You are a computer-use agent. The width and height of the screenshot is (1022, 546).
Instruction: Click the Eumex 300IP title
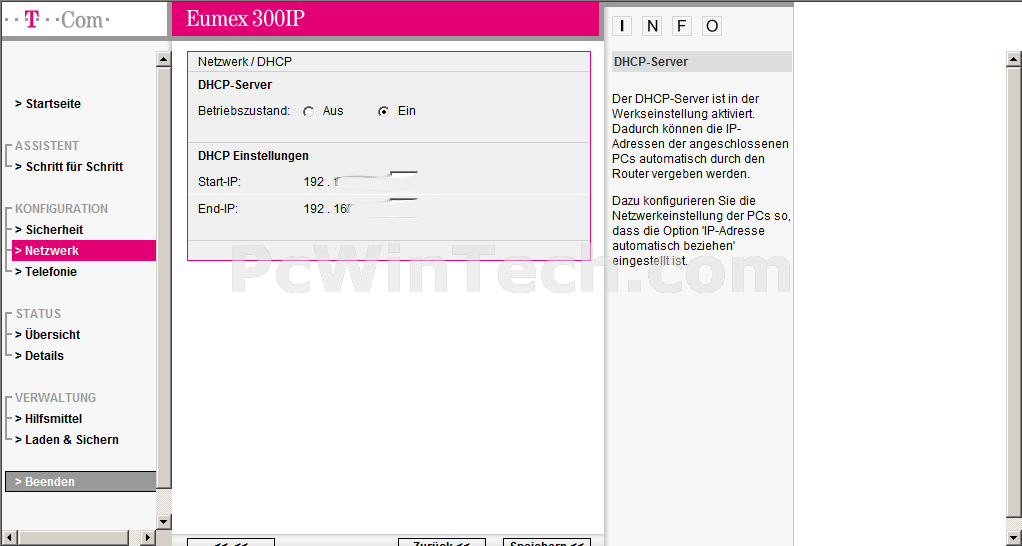click(245, 18)
